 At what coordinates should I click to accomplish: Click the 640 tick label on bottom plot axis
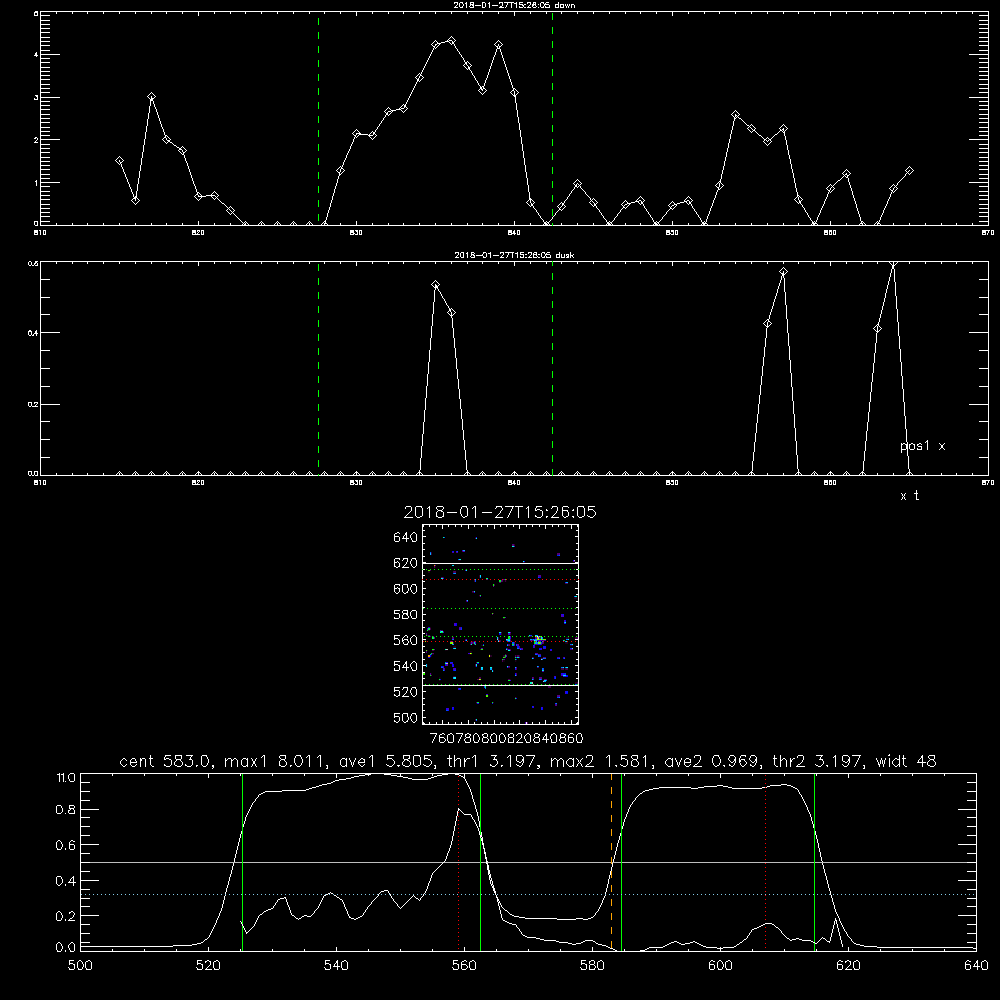click(976, 965)
